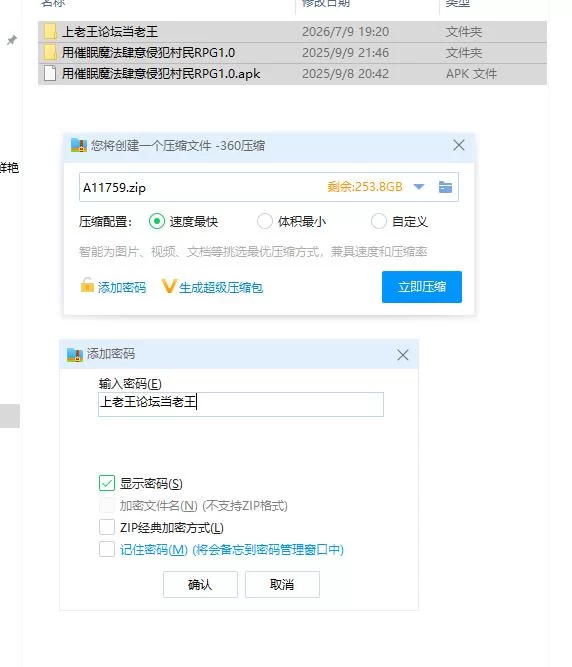Image resolution: width=572 pixels, height=667 pixels.
Task: Open the save location dropdown arrow
Action: [x=419, y=187]
